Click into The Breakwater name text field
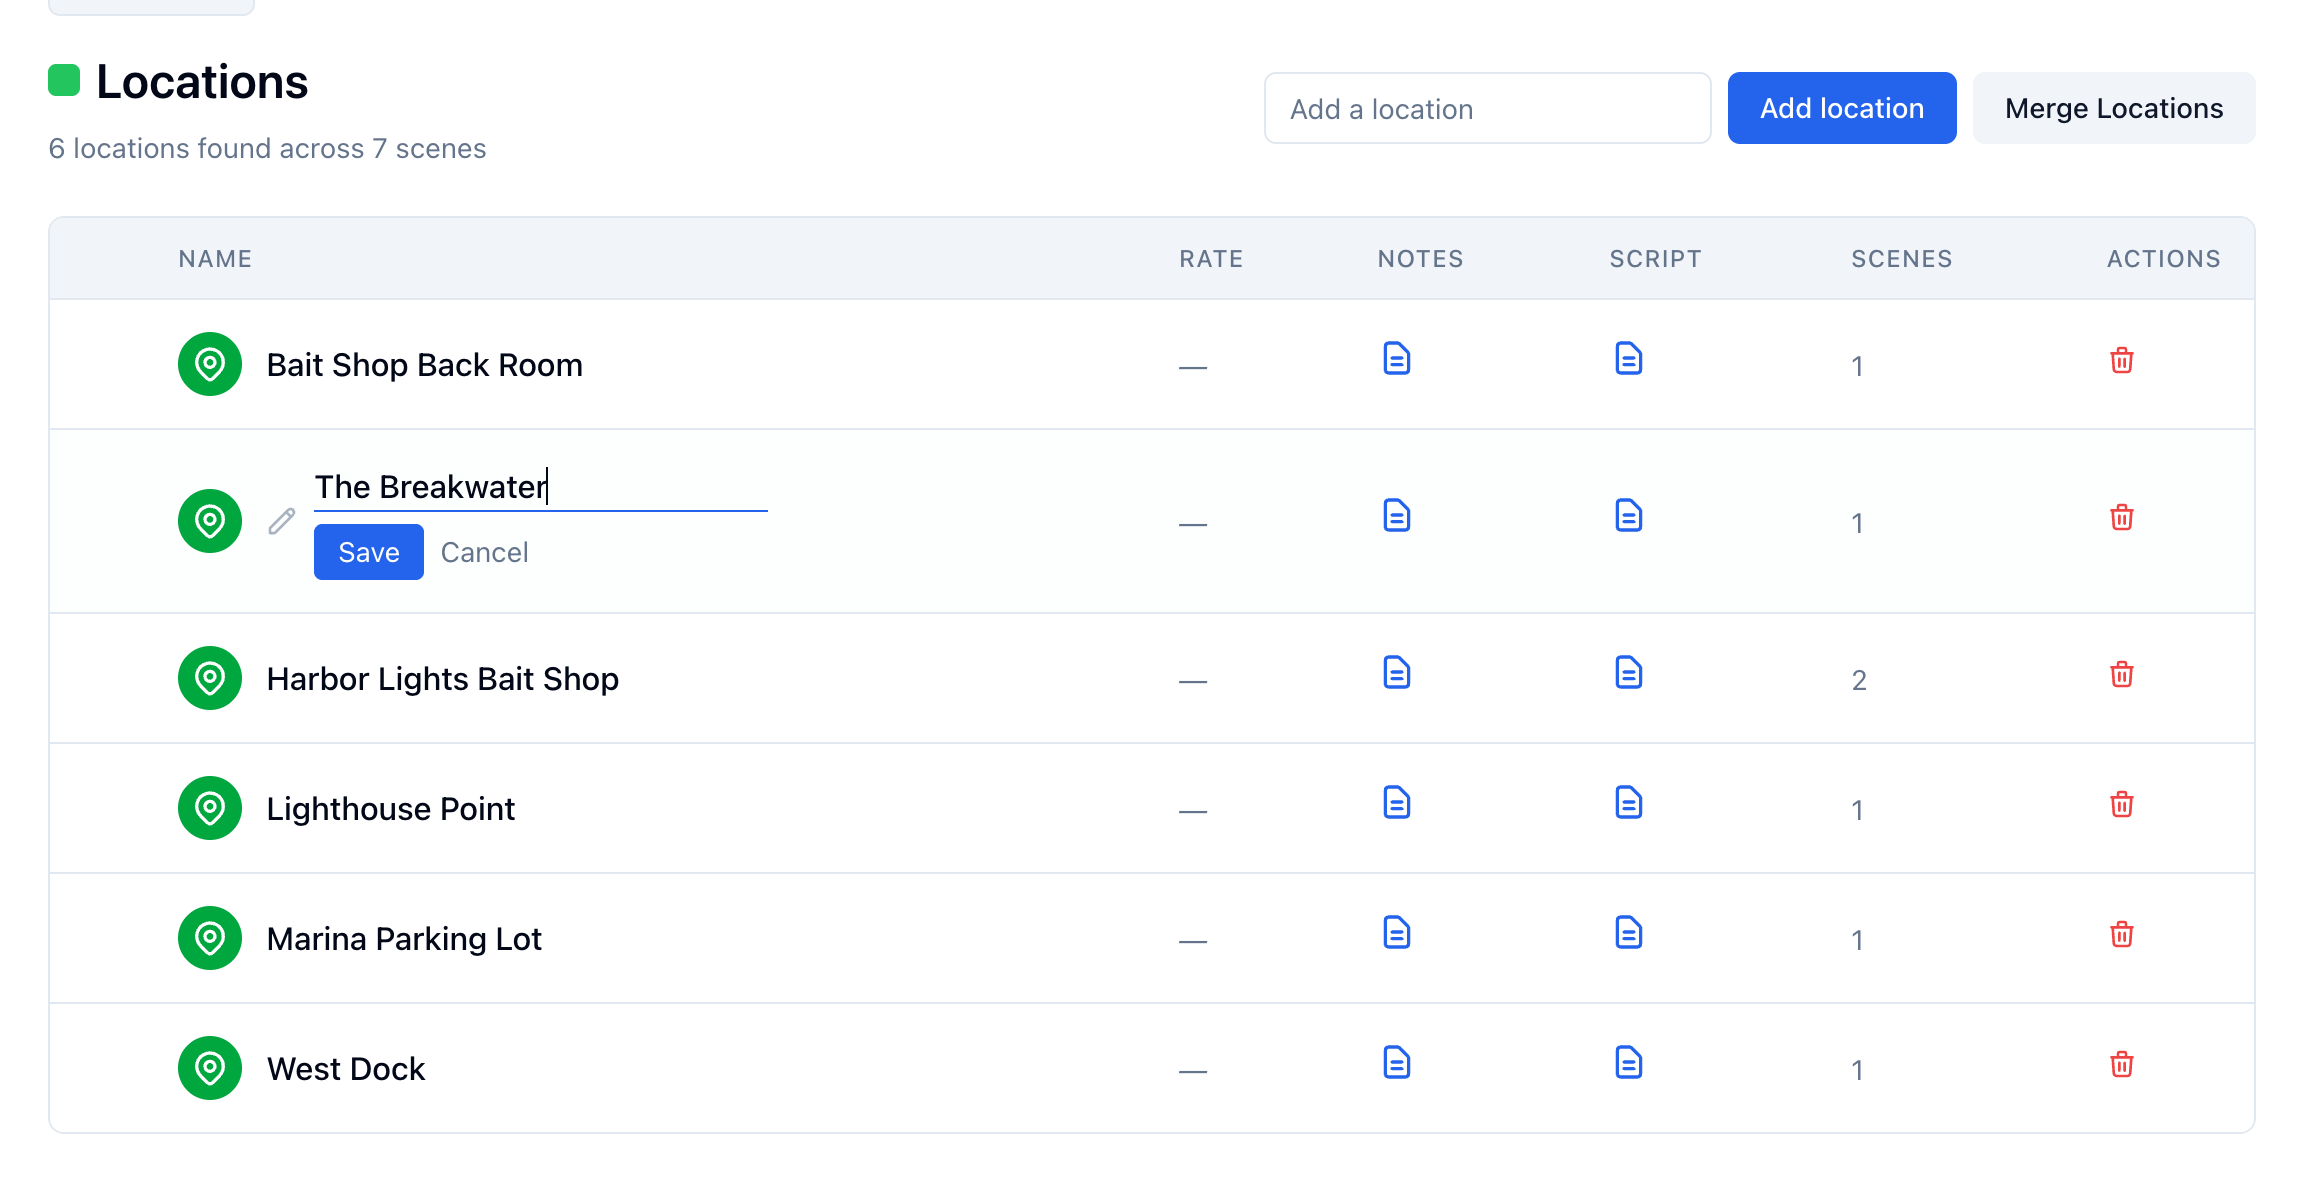Screen dimensions: 2304x1182 541,487
